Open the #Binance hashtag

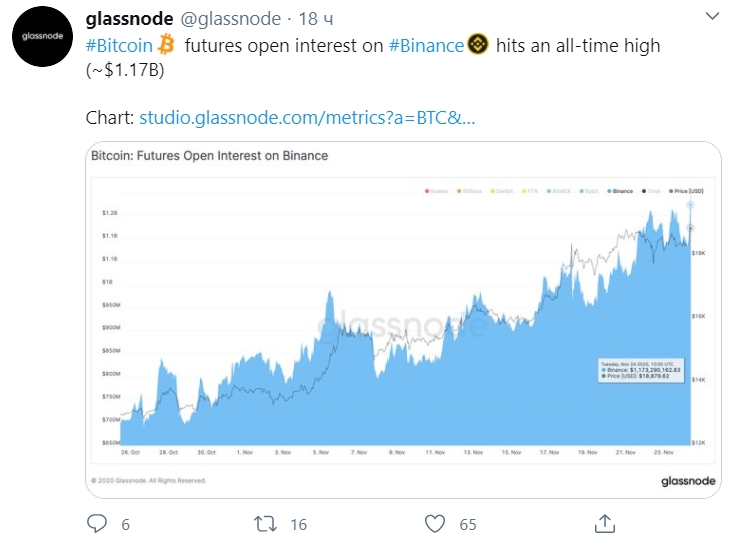tap(426, 45)
